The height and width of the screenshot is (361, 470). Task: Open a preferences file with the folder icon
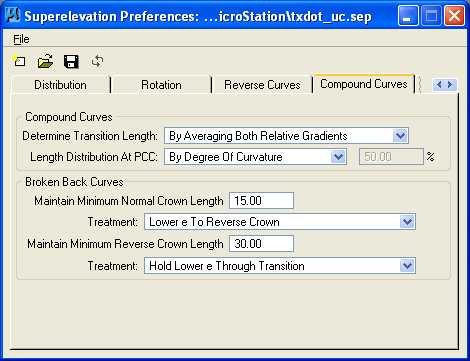click(45, 61)
